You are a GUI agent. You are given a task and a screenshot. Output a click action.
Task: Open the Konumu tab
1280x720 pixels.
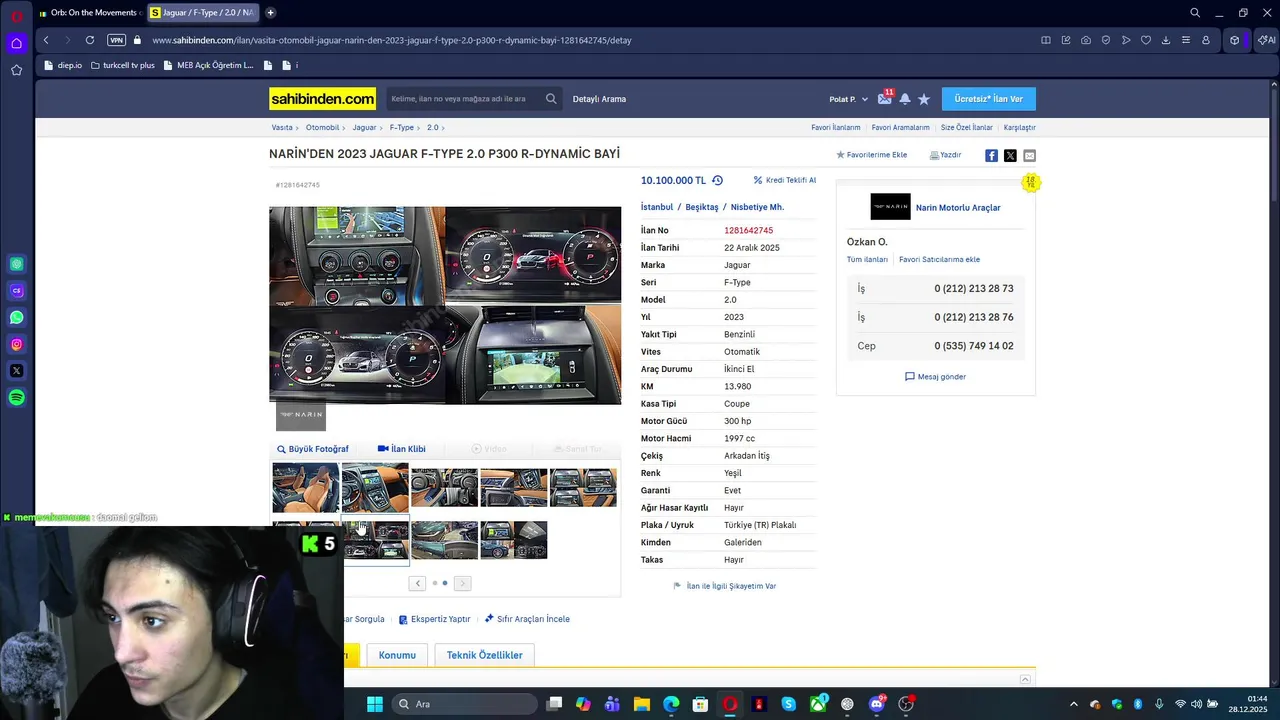397,655
